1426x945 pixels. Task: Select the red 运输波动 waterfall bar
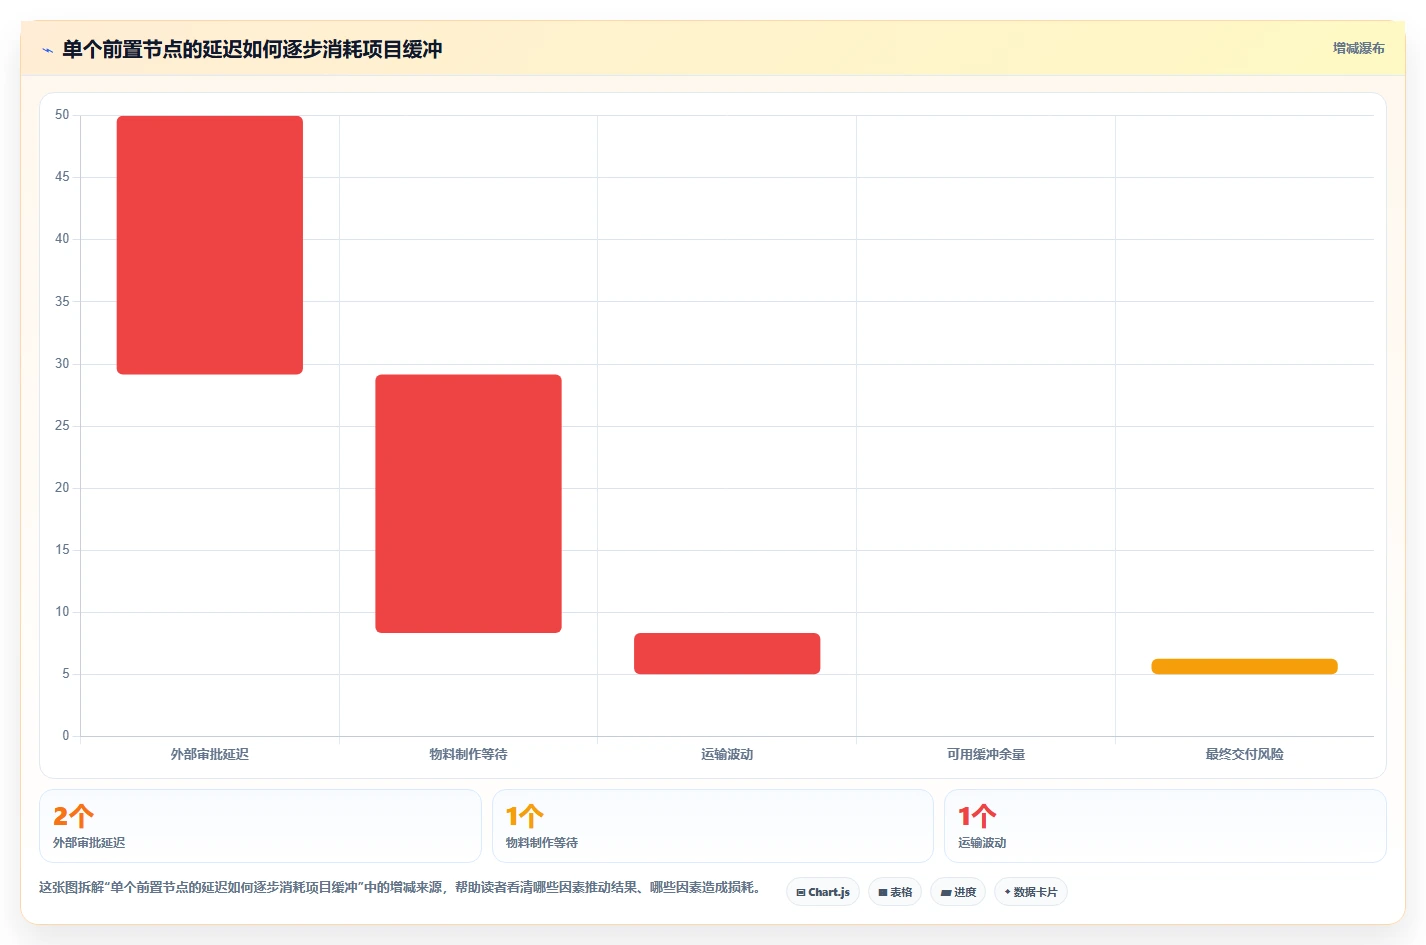pos(727,653)
